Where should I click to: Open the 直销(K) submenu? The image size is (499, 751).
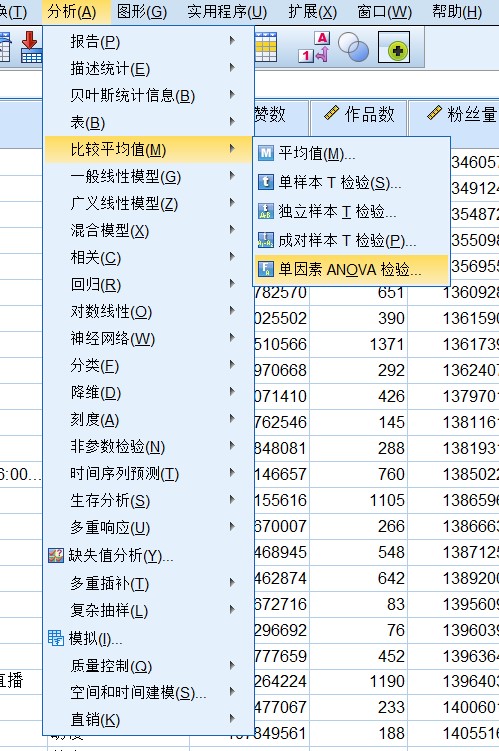point(149,719)
